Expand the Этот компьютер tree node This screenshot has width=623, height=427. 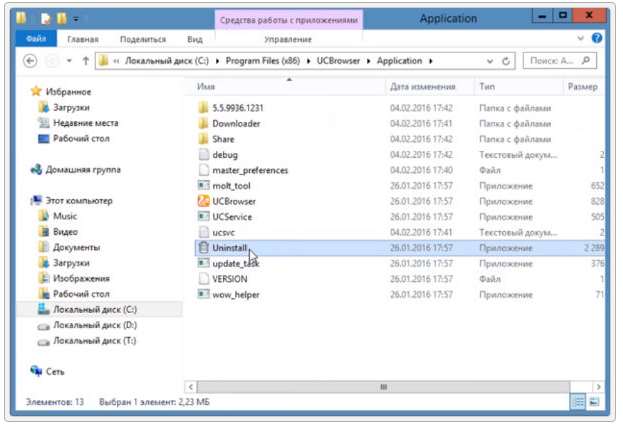pos(23,200)
